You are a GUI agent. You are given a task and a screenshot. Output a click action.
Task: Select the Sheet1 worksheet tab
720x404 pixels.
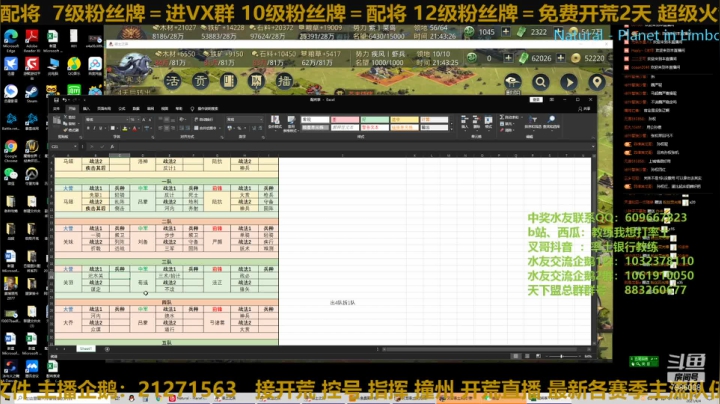click(x=86, y=349)
